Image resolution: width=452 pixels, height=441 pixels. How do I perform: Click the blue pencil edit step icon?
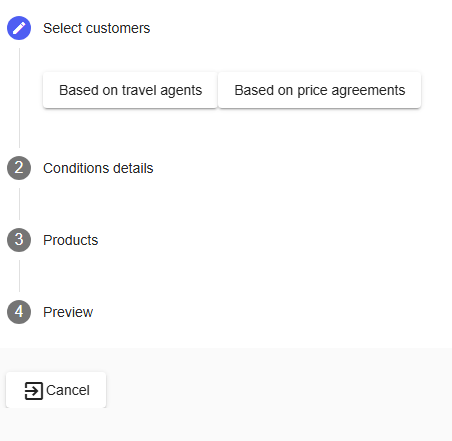(19, 28)
